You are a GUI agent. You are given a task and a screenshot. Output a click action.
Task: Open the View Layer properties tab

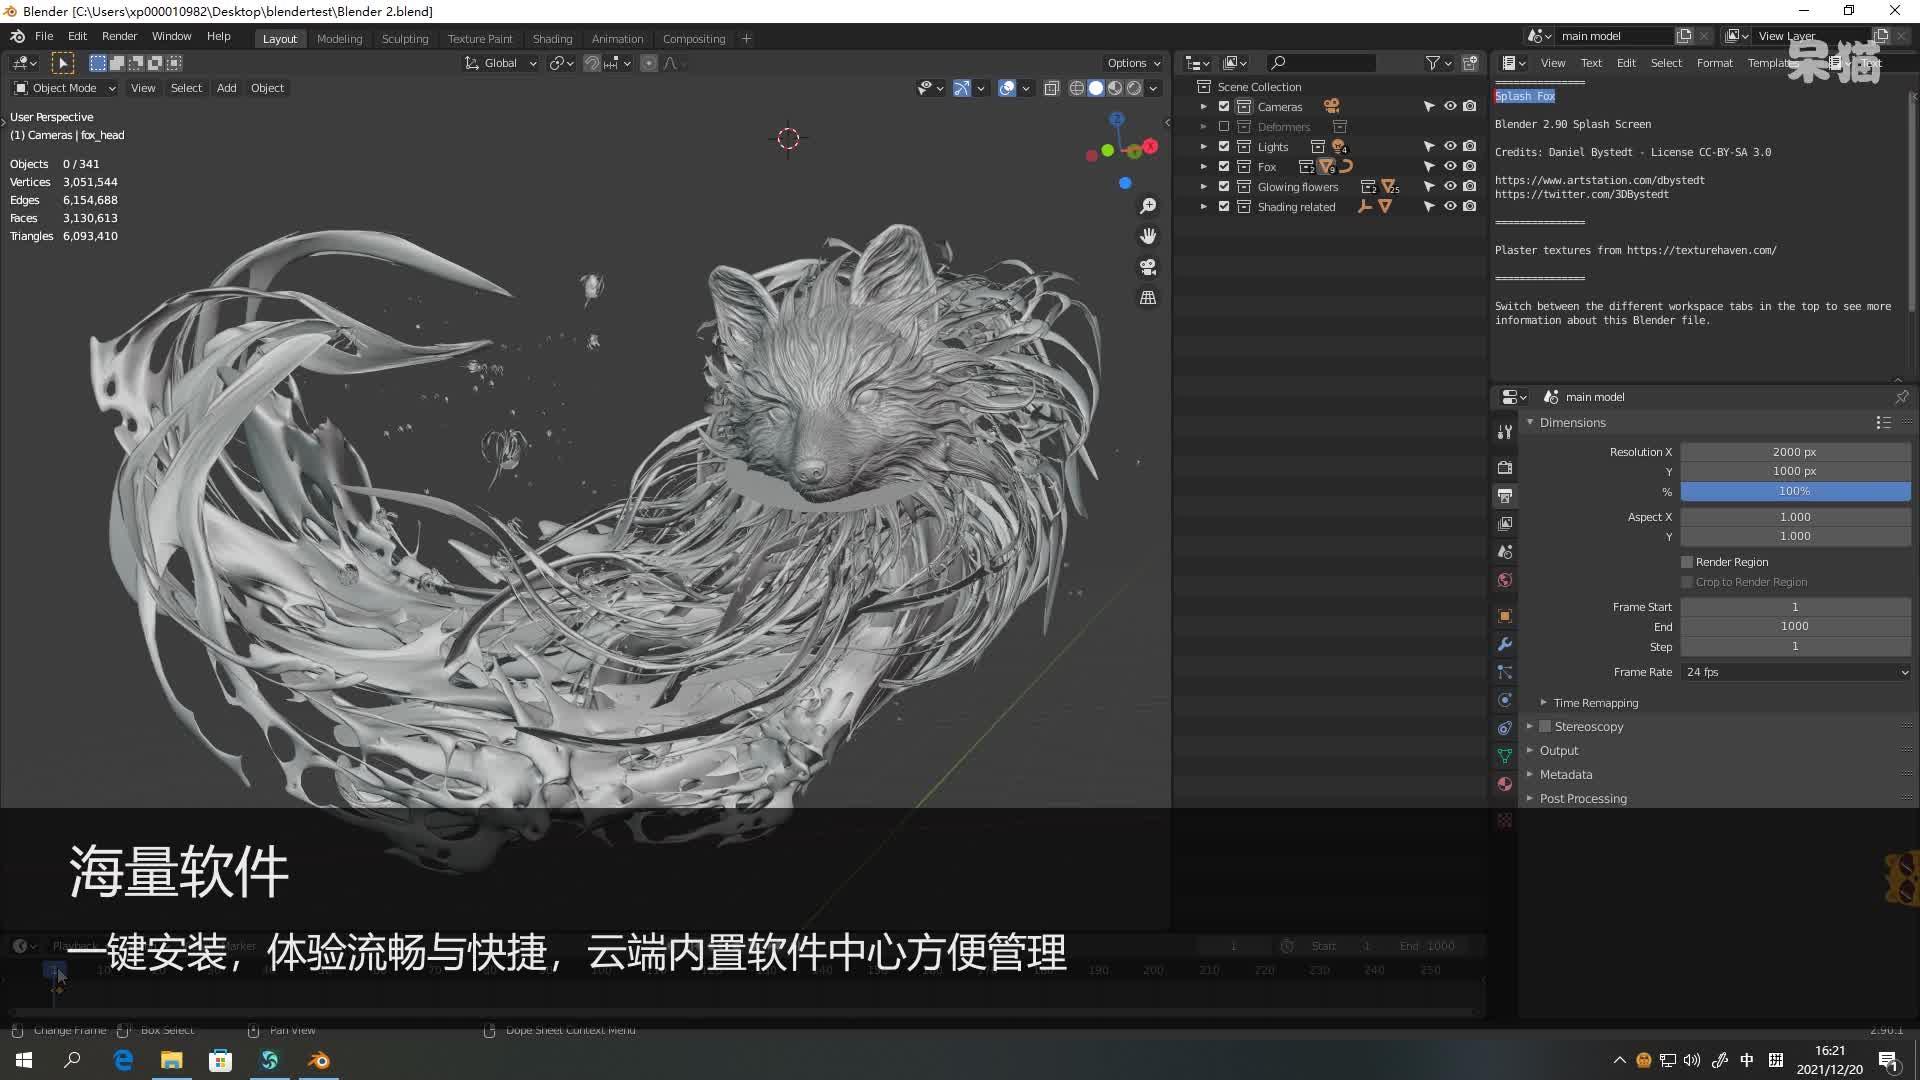click(x=1505, y=523)
